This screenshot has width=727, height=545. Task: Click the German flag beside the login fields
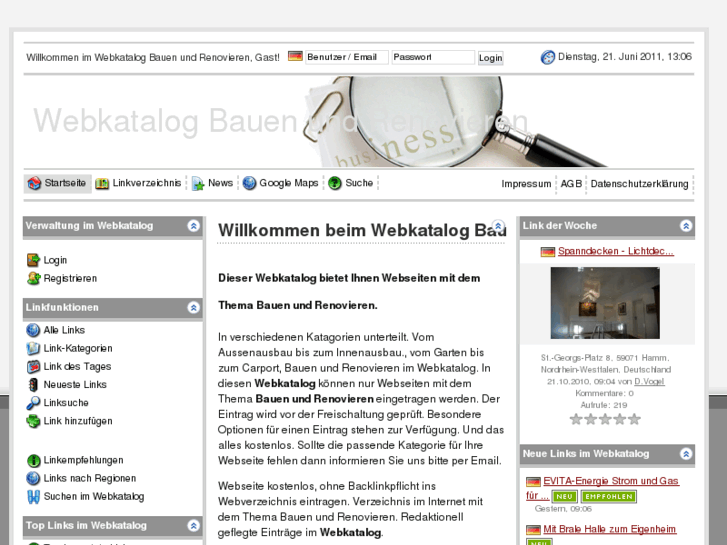(295, 57)
